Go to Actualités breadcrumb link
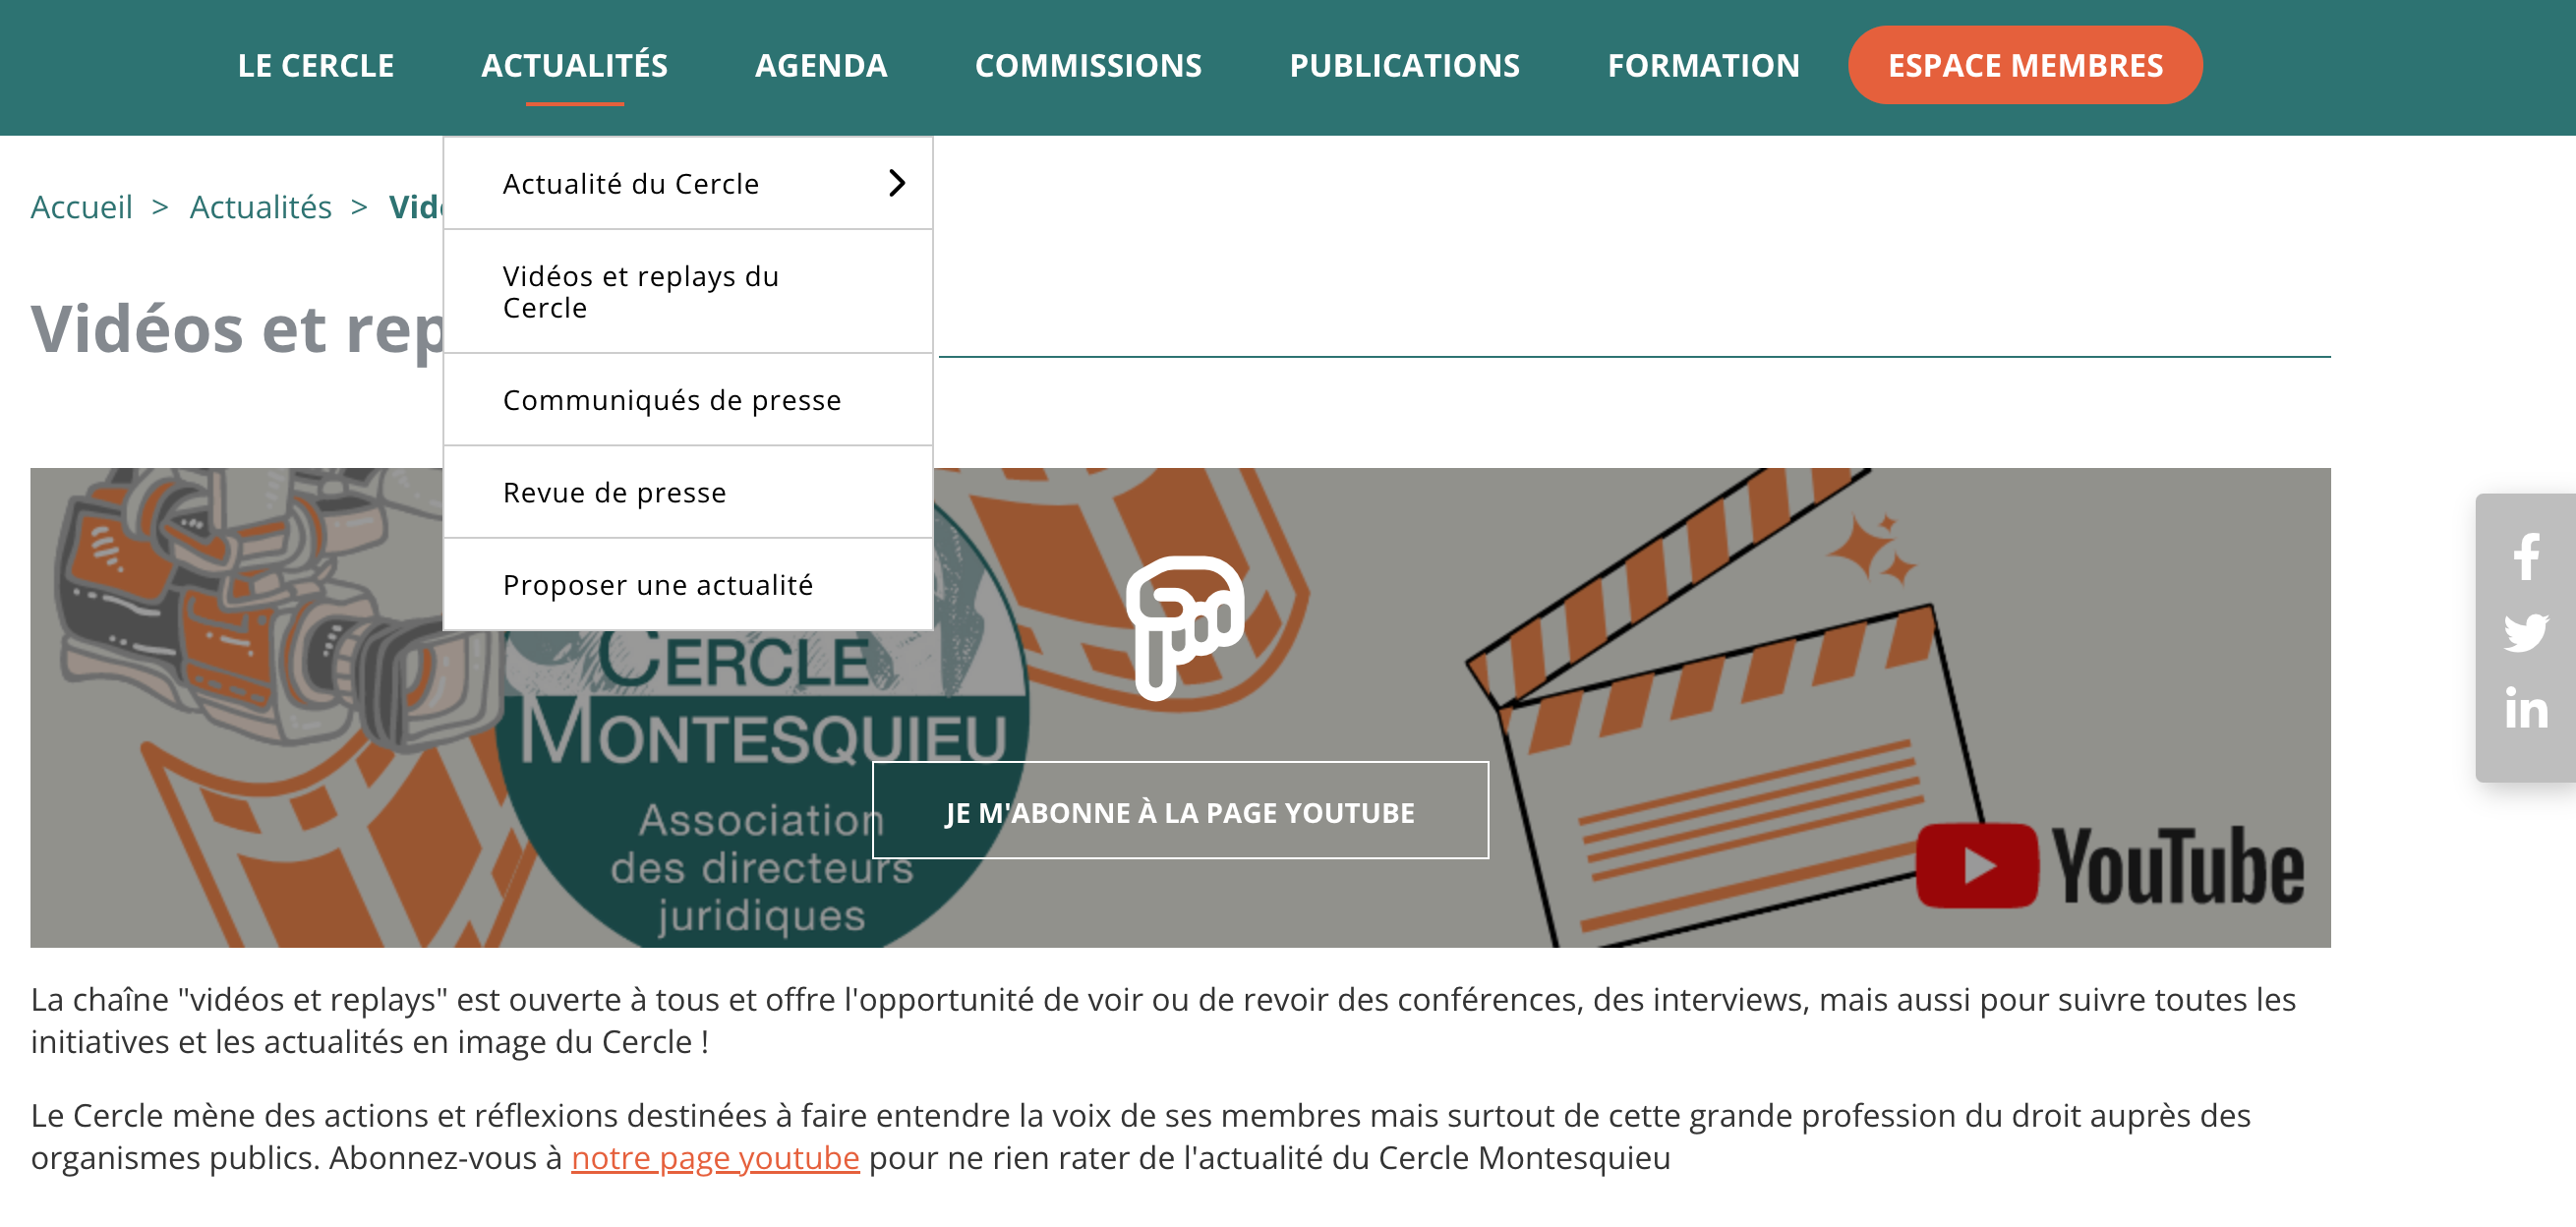 260,207
